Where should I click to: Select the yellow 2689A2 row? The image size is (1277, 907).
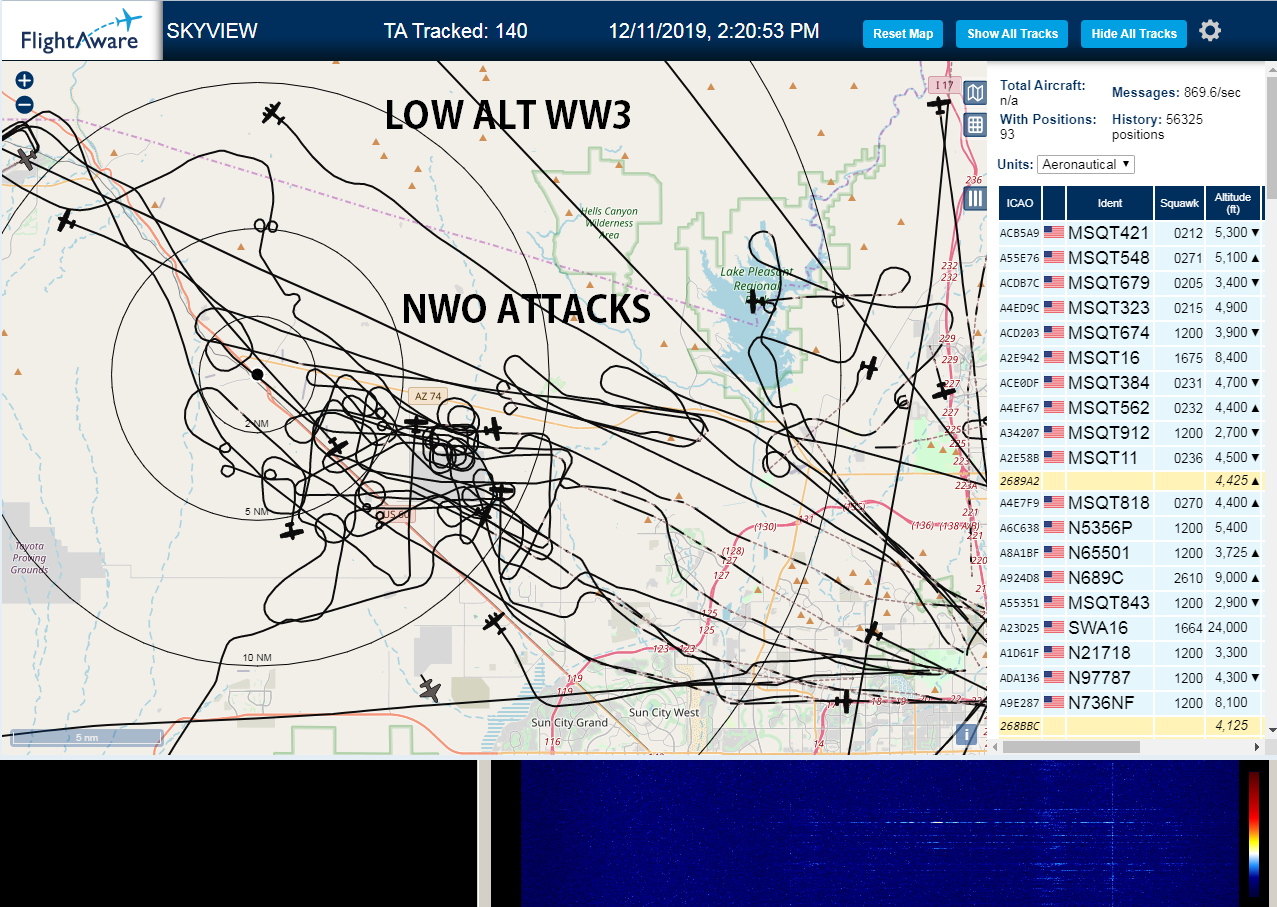[1131, 481]
